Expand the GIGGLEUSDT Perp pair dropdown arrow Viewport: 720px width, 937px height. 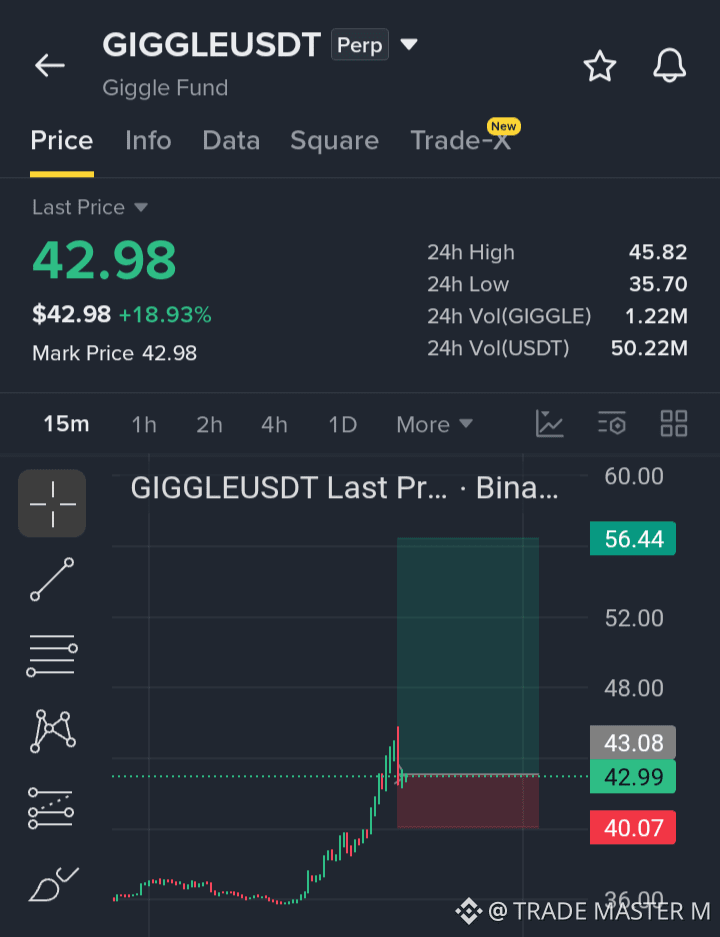[409, 44]
